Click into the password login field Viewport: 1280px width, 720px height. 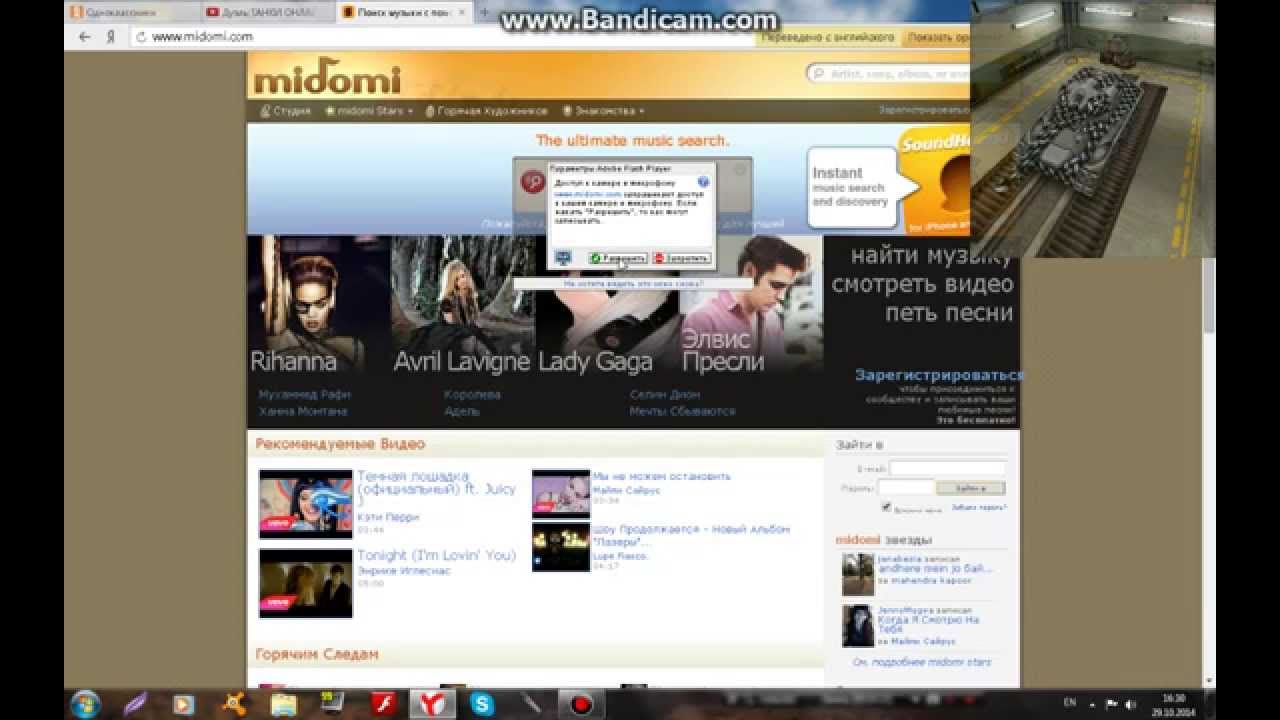click(906, 488)
